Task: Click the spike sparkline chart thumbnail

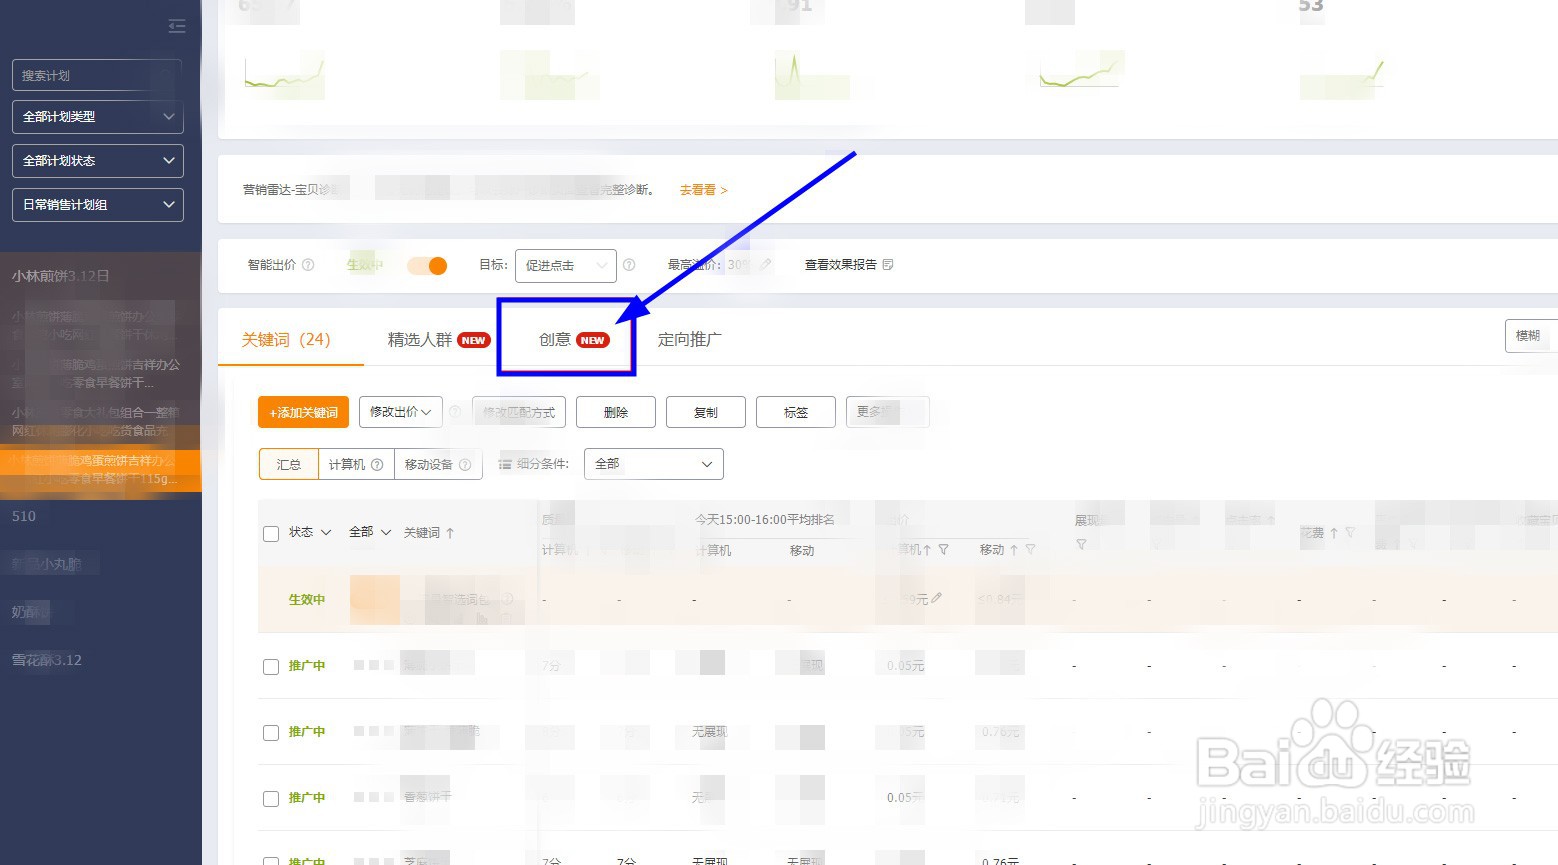Action: pos(812,76)
